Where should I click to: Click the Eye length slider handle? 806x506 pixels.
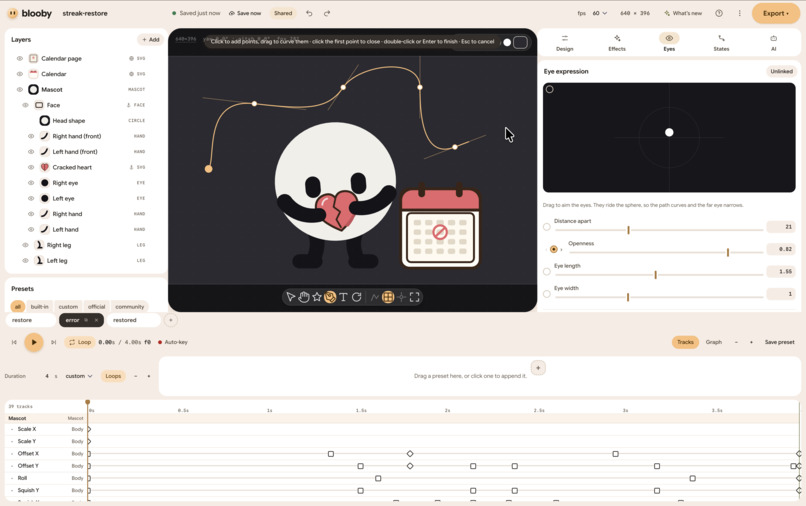tap(655, 275)
